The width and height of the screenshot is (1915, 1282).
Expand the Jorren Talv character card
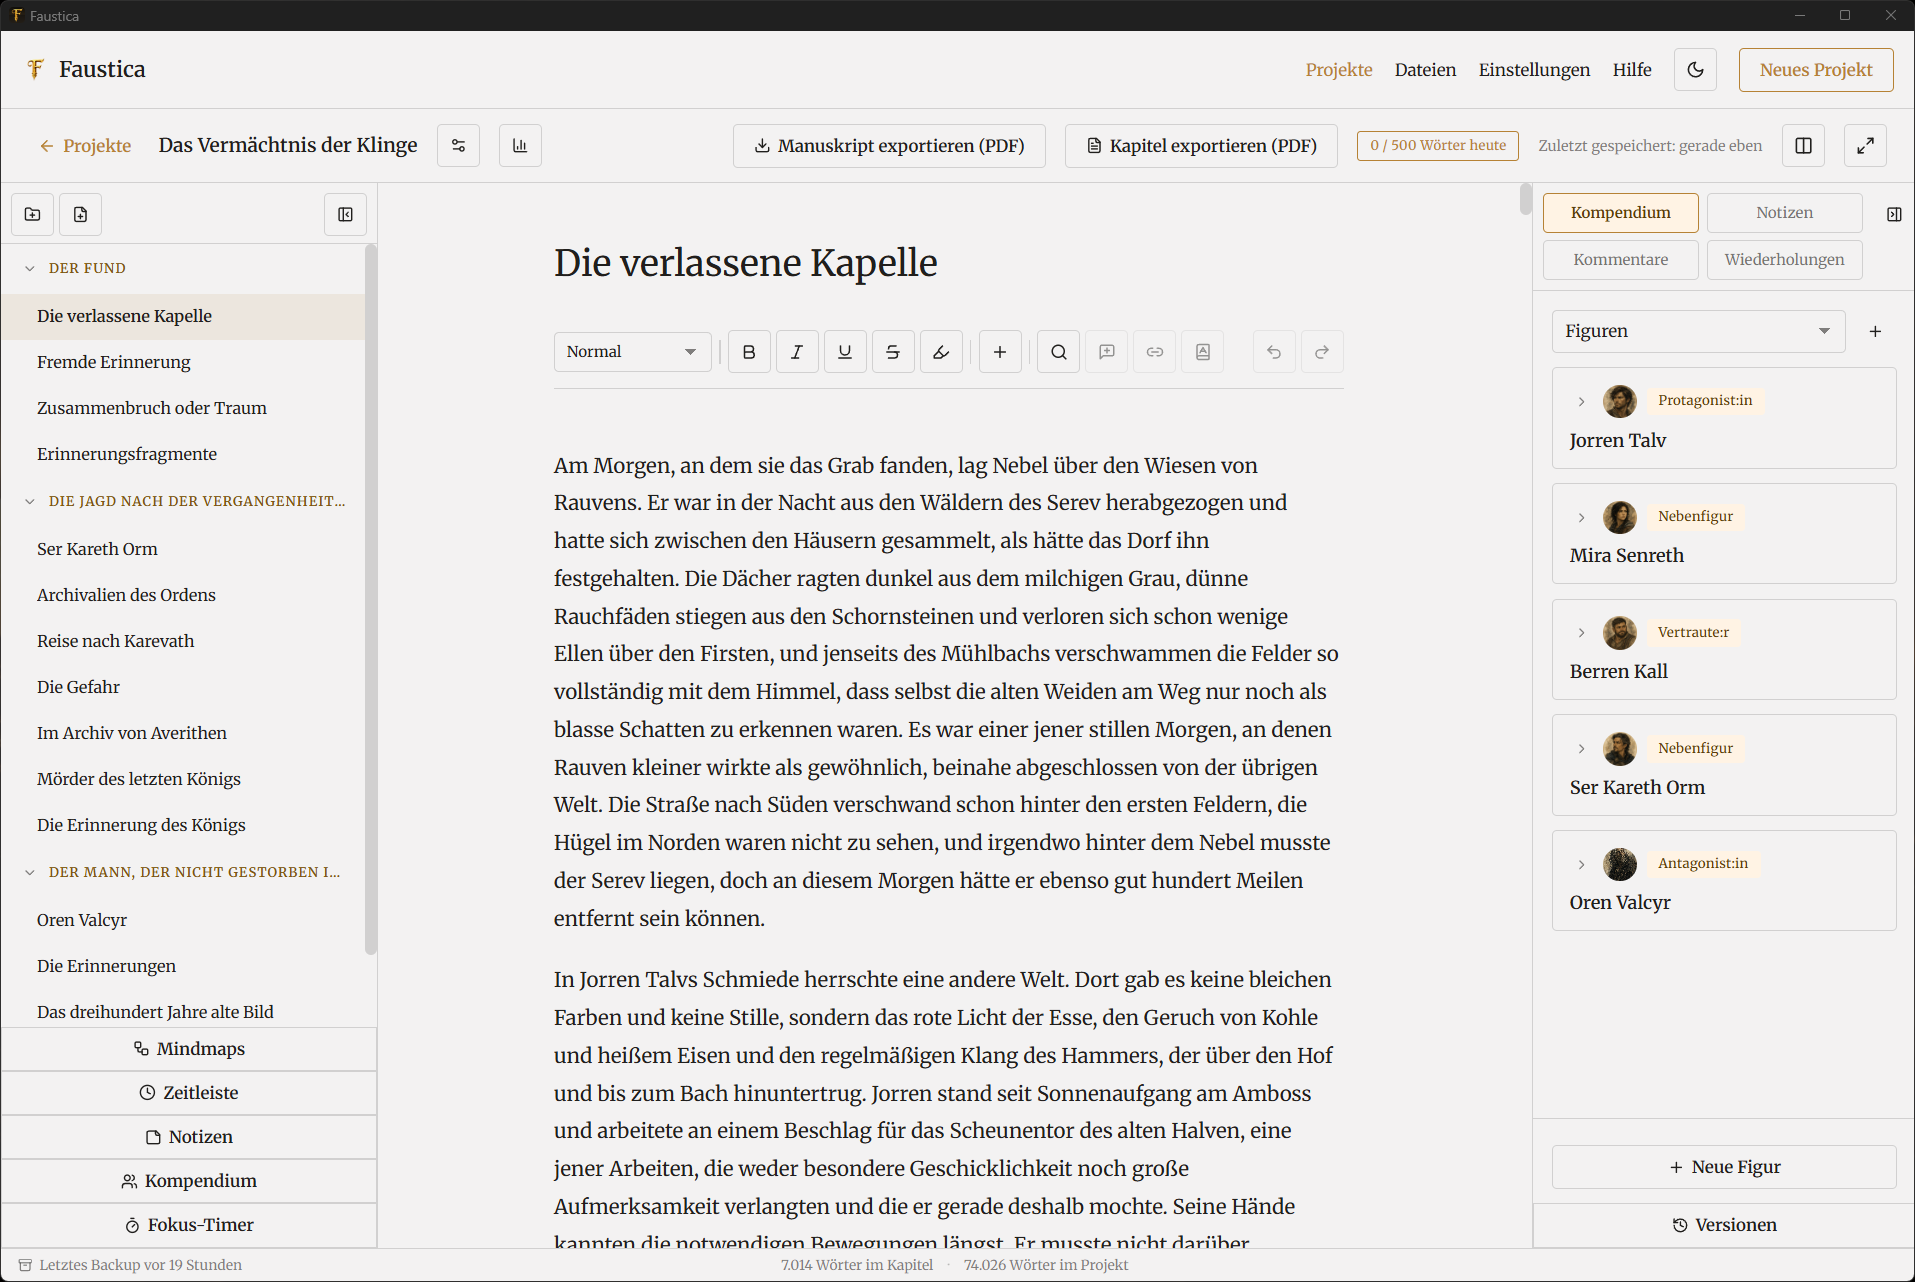tap(1581, 401)
